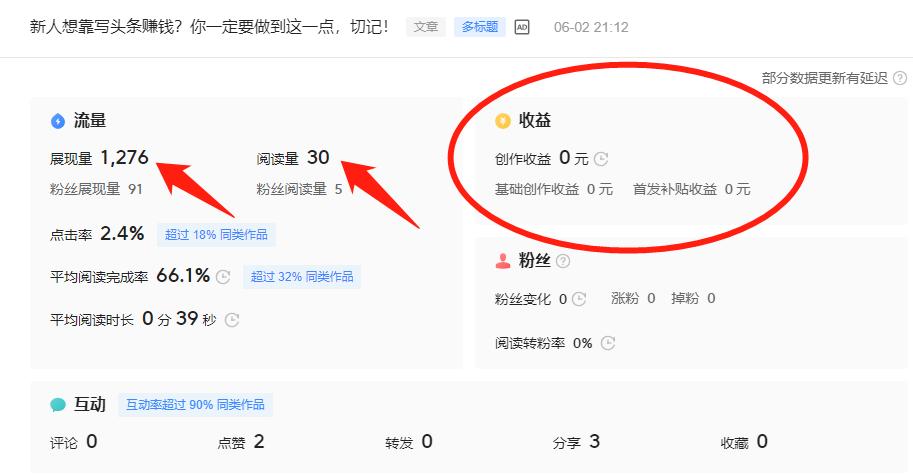
Task: Click the date 06-02 21:12
Action: (591, 27)
